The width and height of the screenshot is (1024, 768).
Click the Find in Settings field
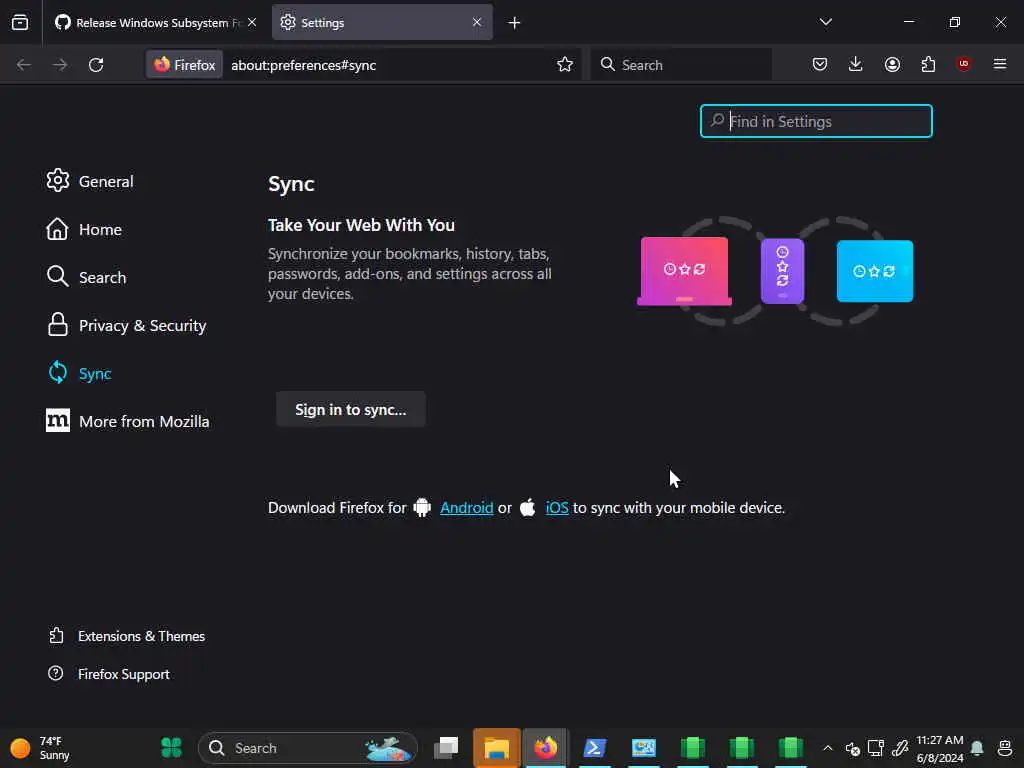(x=816, y=121)
